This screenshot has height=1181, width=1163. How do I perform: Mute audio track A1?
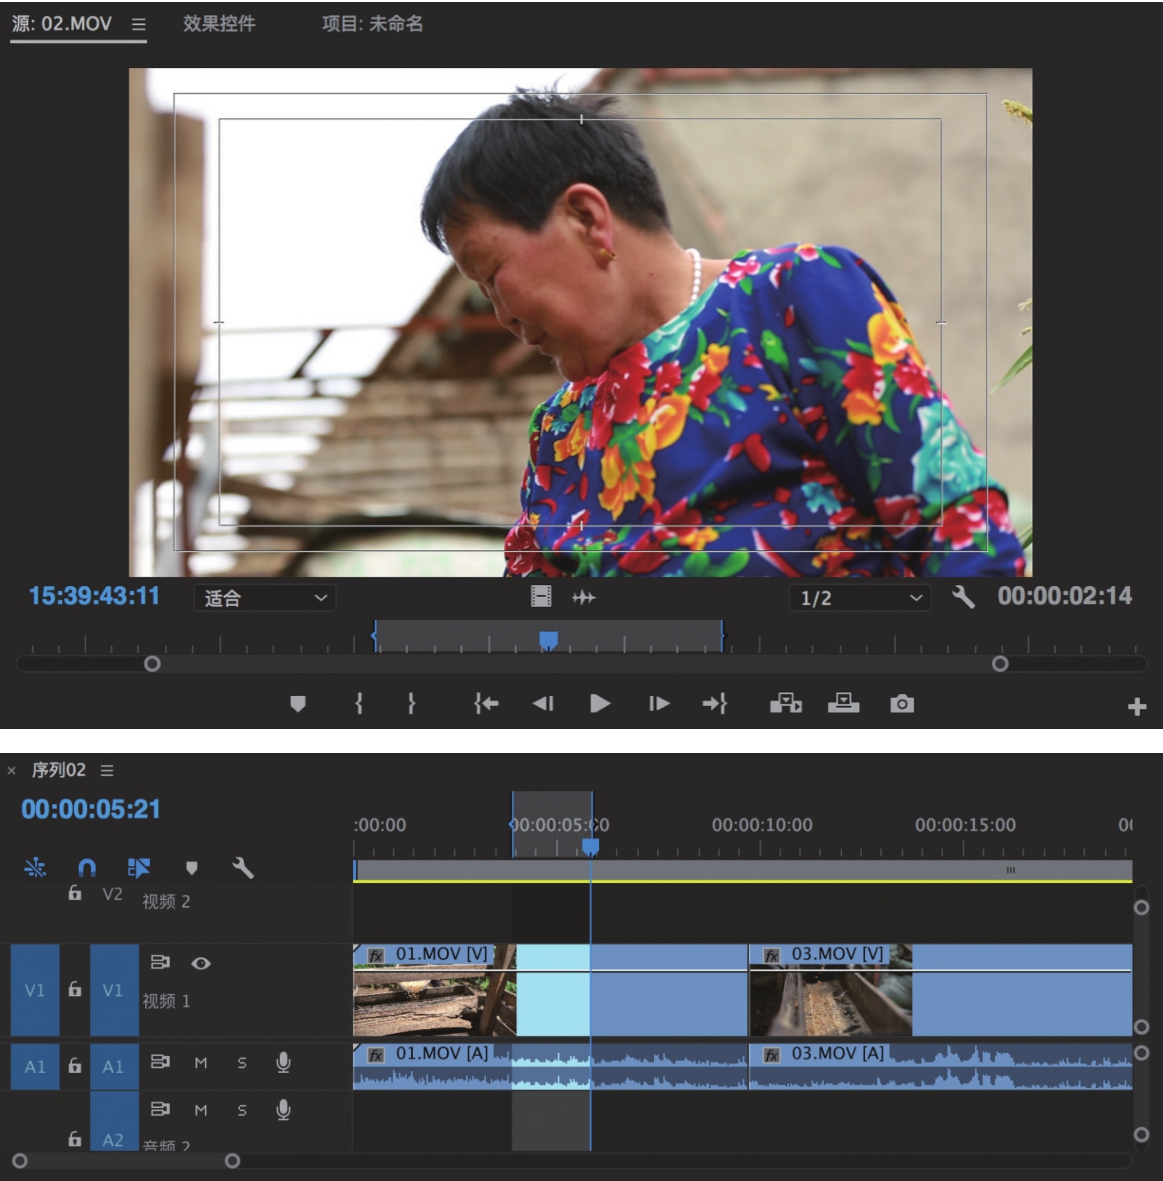pos(201,1063)
